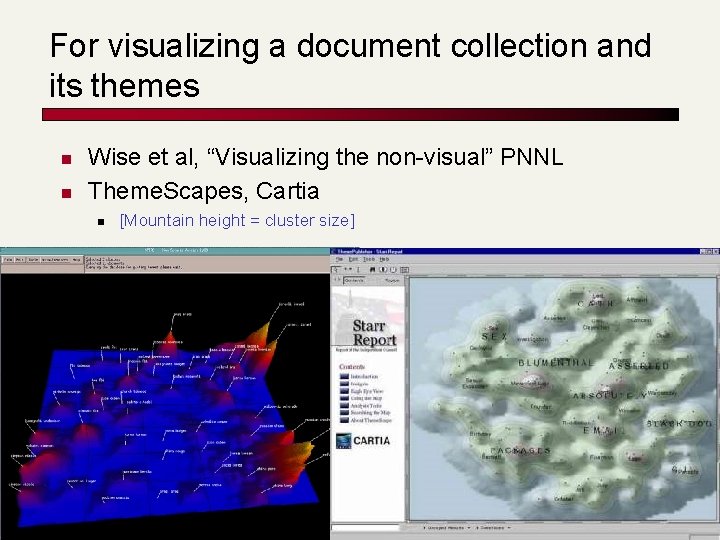Viewport: 720px width, 540px height.
Task: Click the black flag icon in ThemePublisher toolbar
Action: 372,270
